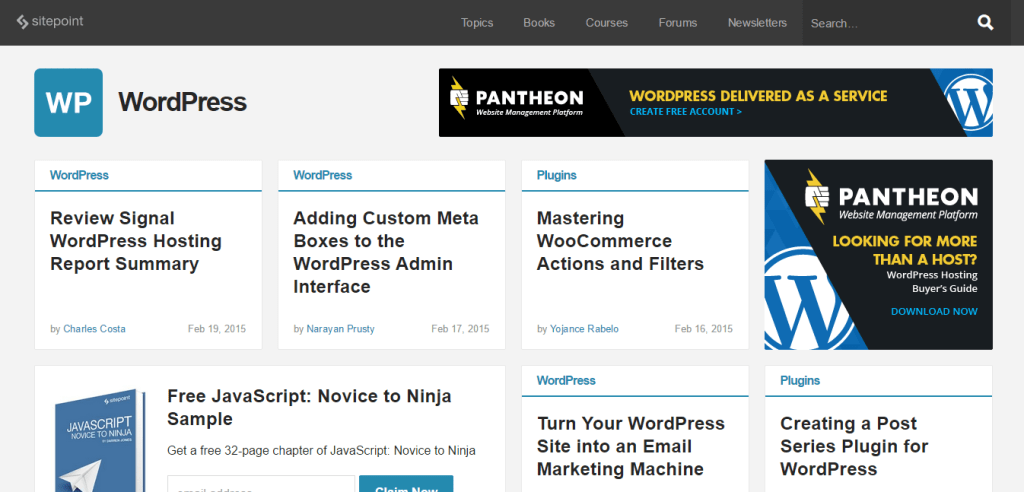The height and width of the screenshot is (492, 1024).
Task: Open Turn Your WordPress Site article
Action: click(630, 446)
